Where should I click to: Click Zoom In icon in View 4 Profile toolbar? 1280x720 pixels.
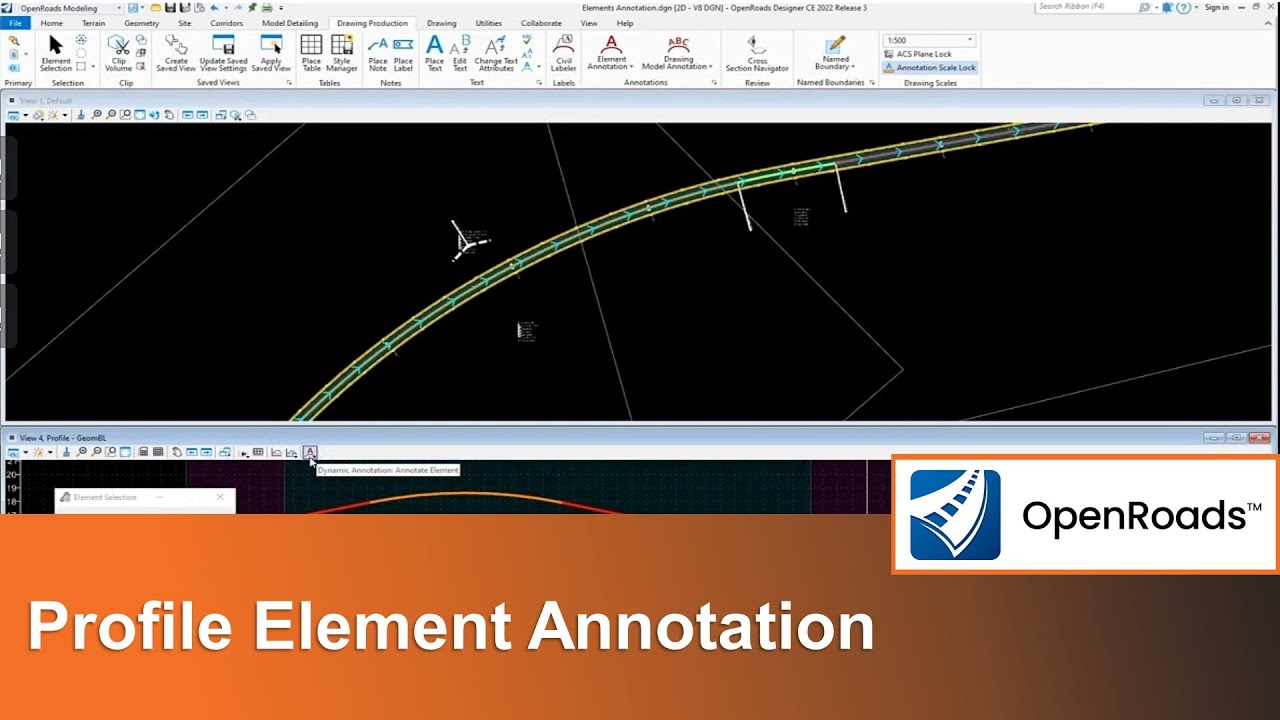coord(82,452)
